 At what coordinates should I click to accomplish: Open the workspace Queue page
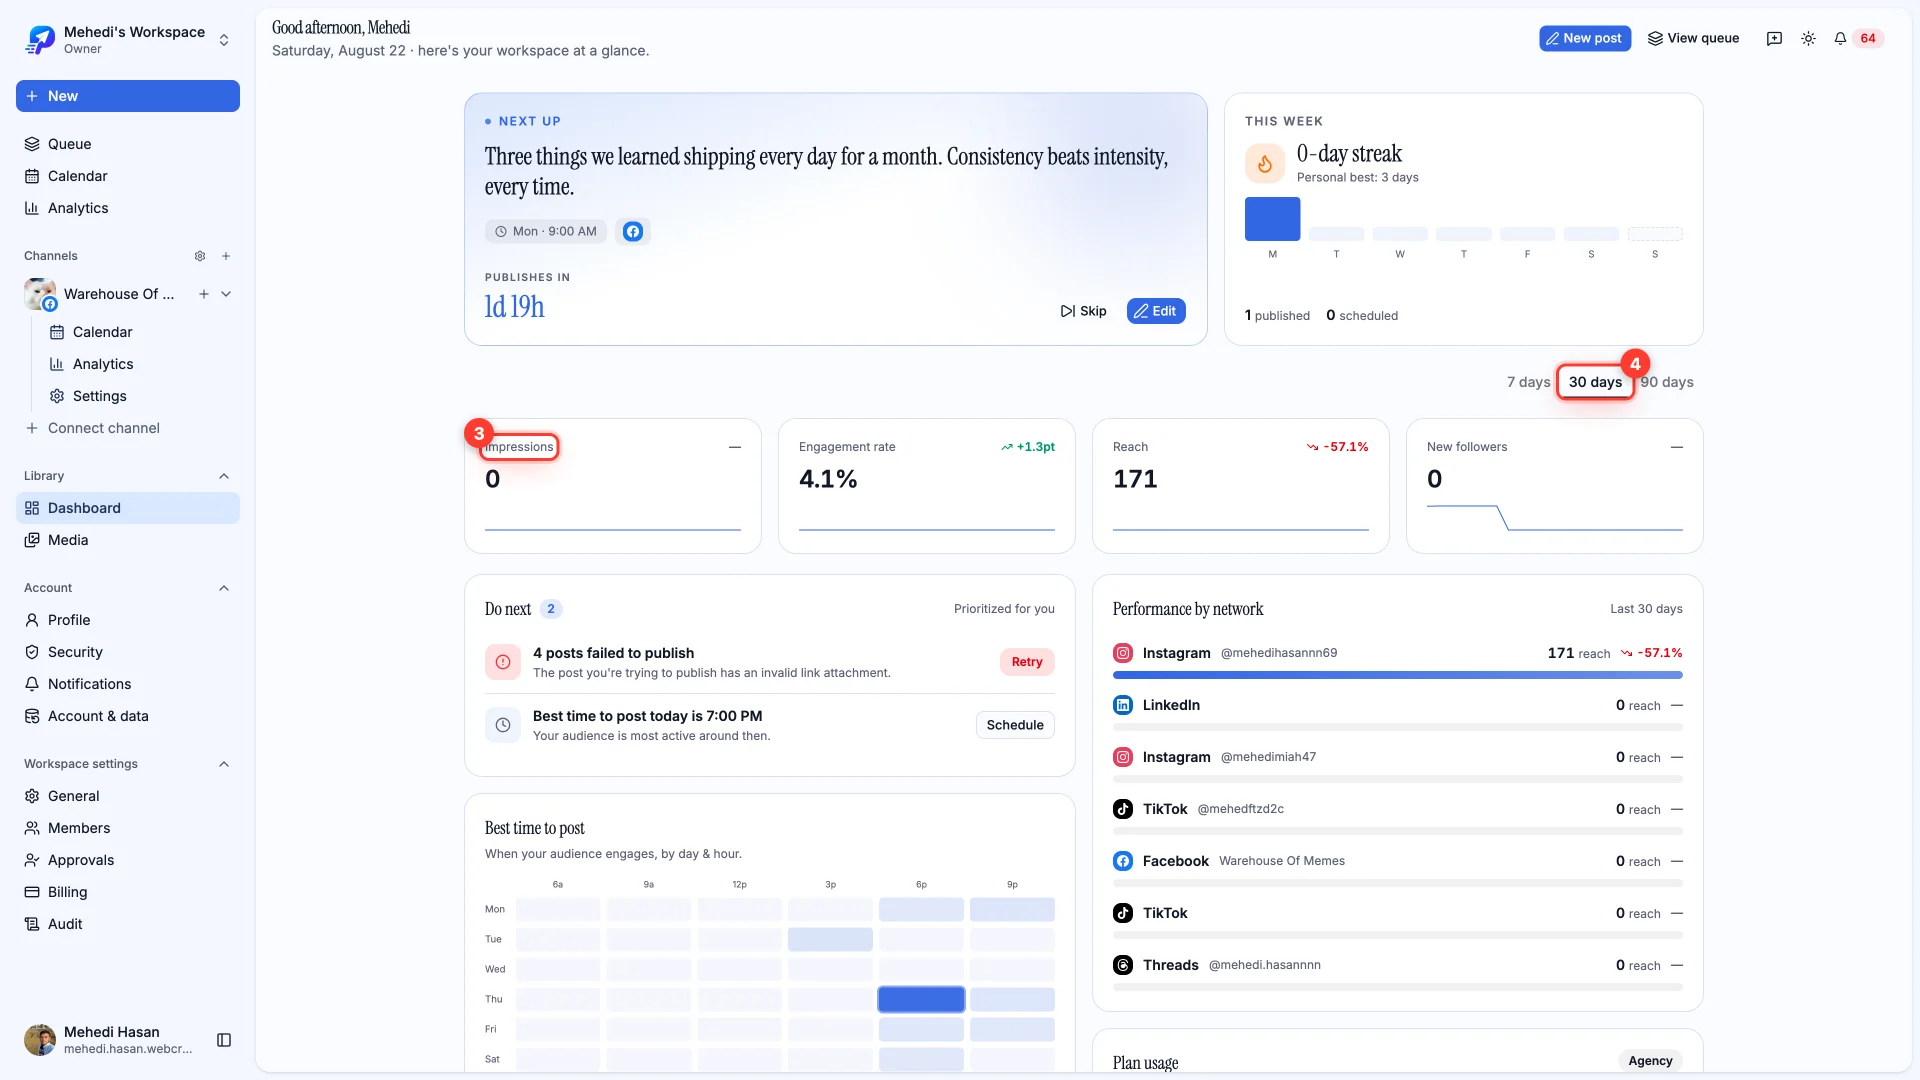point(128,144)
